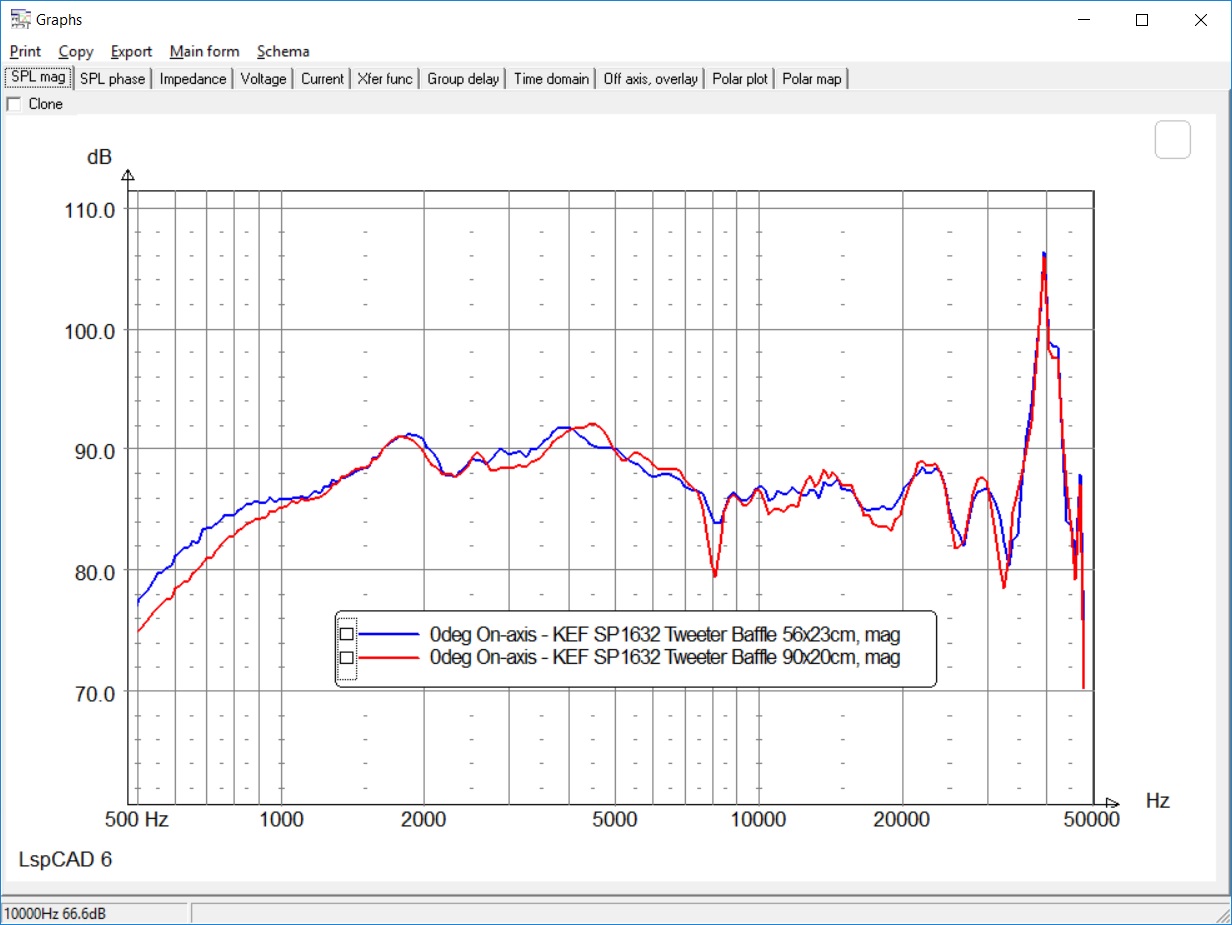Click the Hz unit label on the horizontal axis

point(1157,801)
